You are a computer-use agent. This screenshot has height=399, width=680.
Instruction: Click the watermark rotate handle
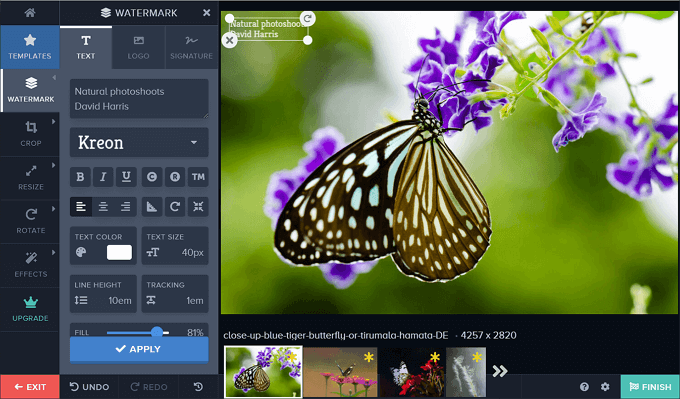tap(307, 18)
